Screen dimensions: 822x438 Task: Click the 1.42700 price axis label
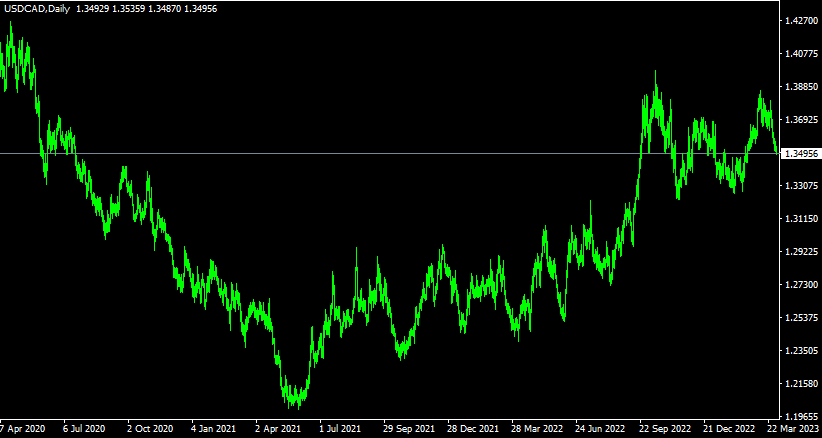click(x=800, y=21)
